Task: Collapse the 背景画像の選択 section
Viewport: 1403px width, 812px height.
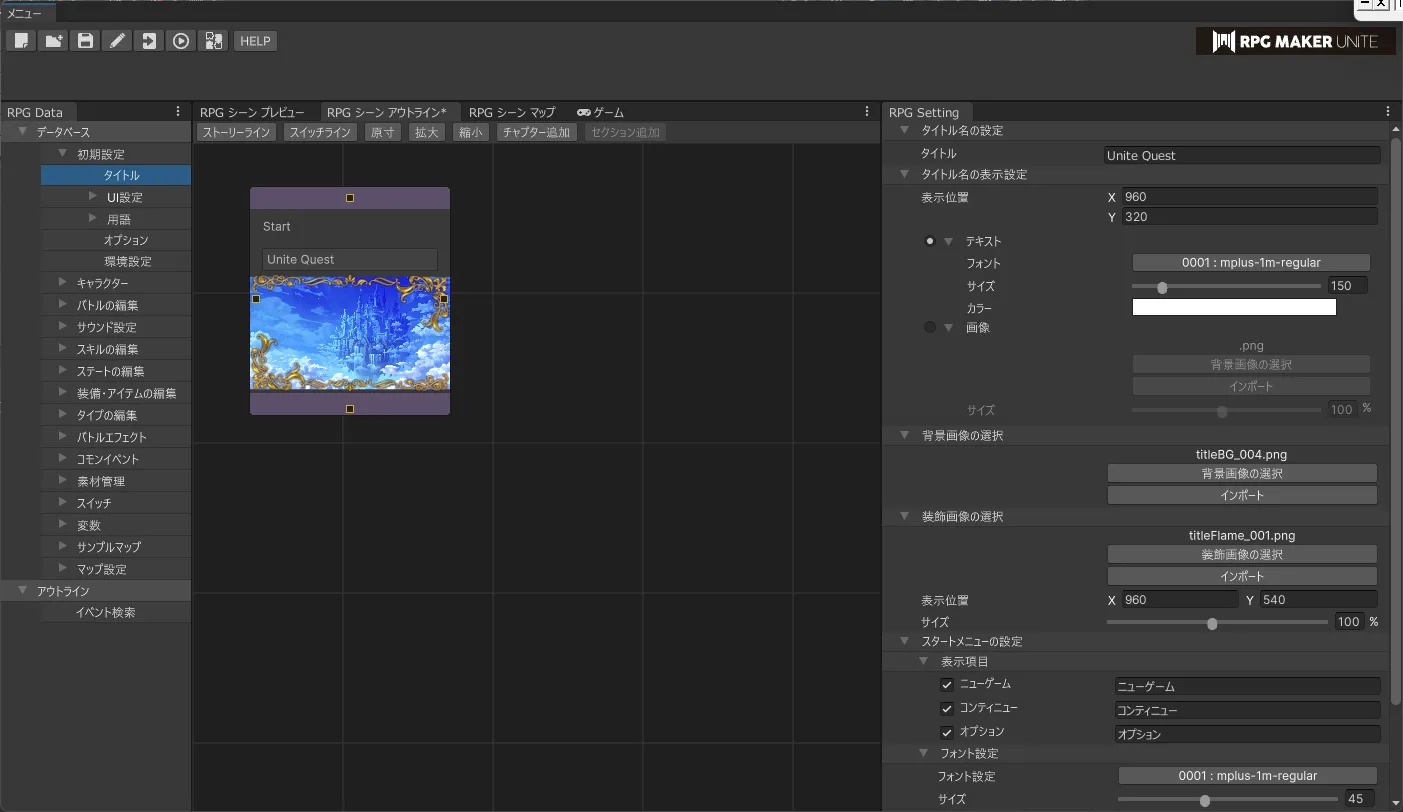Action: (904, 436)
